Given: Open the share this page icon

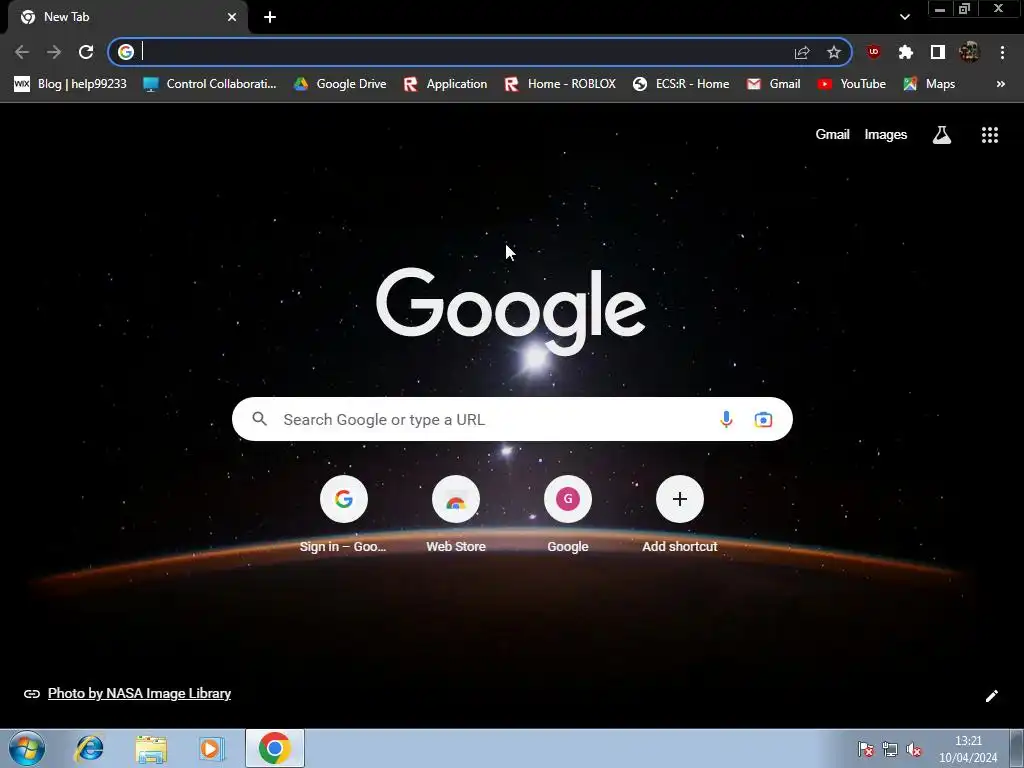Looking at the screenshot, I should (802, 52).
